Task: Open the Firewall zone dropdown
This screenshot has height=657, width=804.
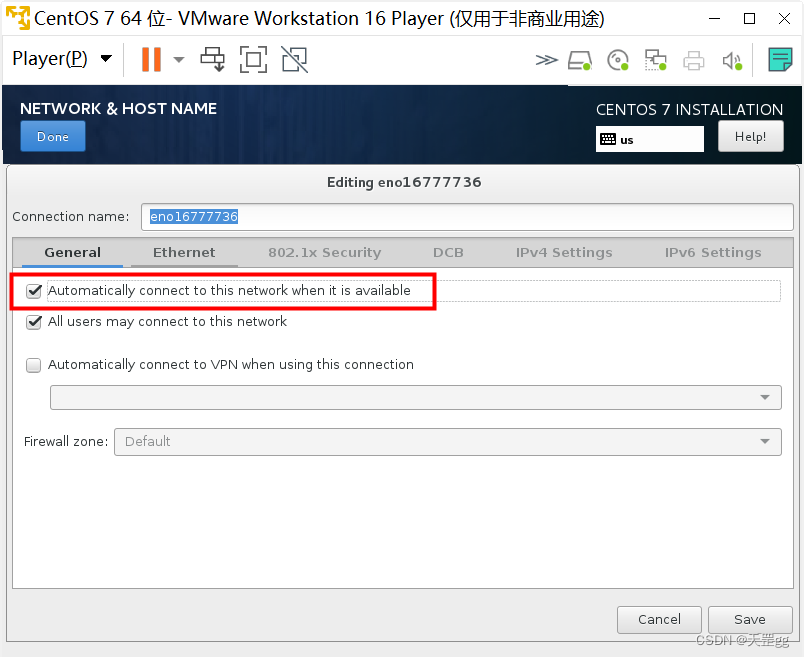Action: [448, 442]
